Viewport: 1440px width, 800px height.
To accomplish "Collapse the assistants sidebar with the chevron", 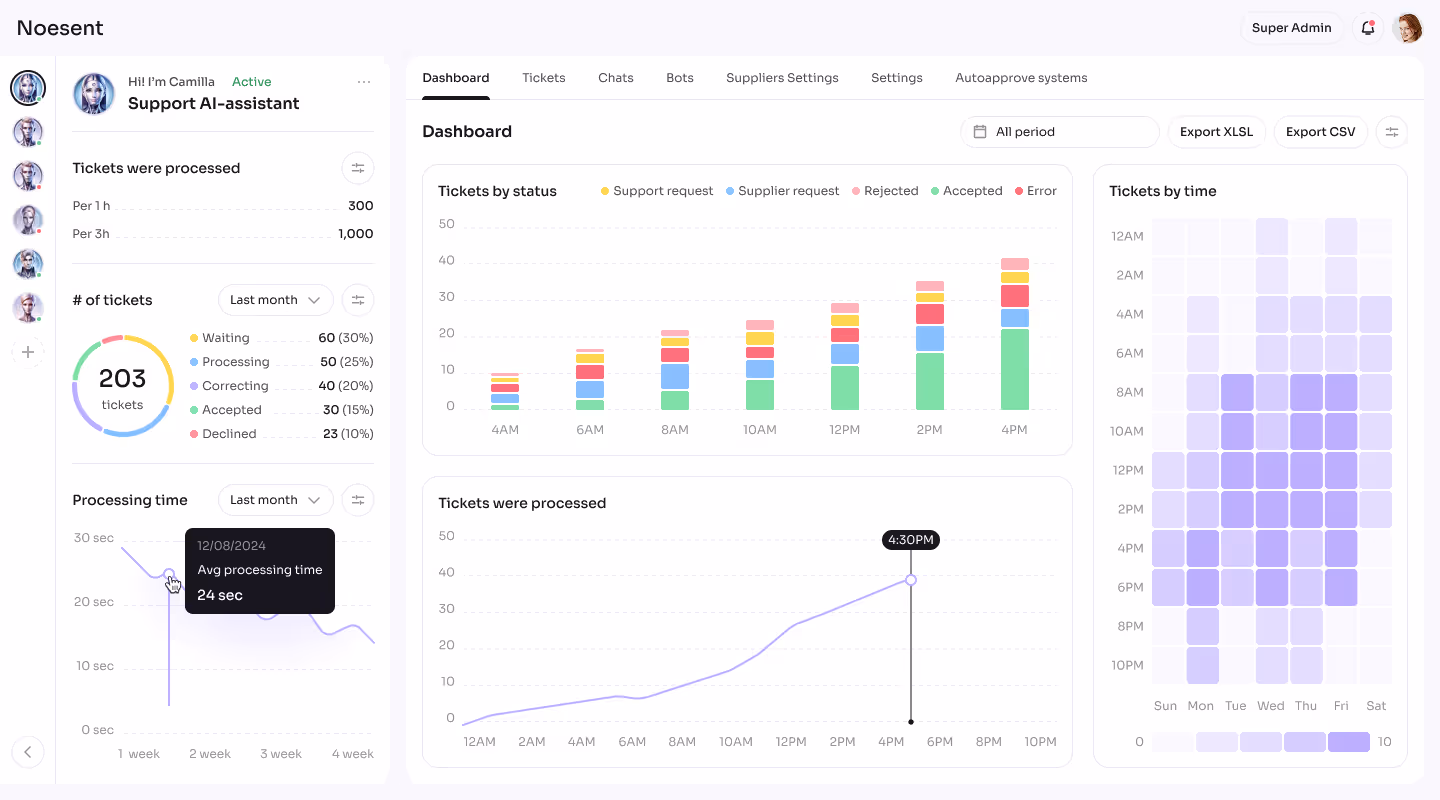I will [28, 752].
